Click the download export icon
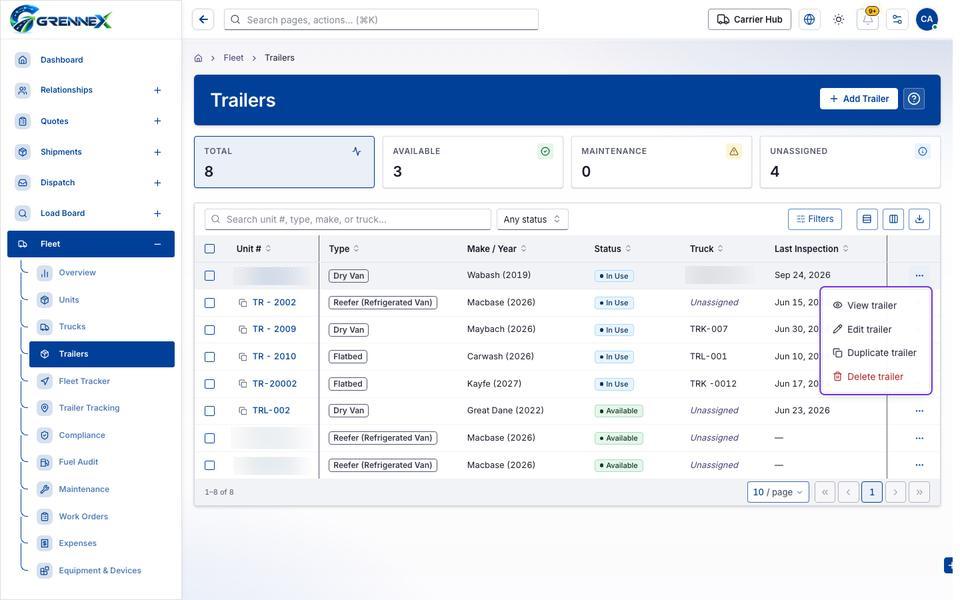This screenshot has width=960, height=600. click(x=920, y=219)
